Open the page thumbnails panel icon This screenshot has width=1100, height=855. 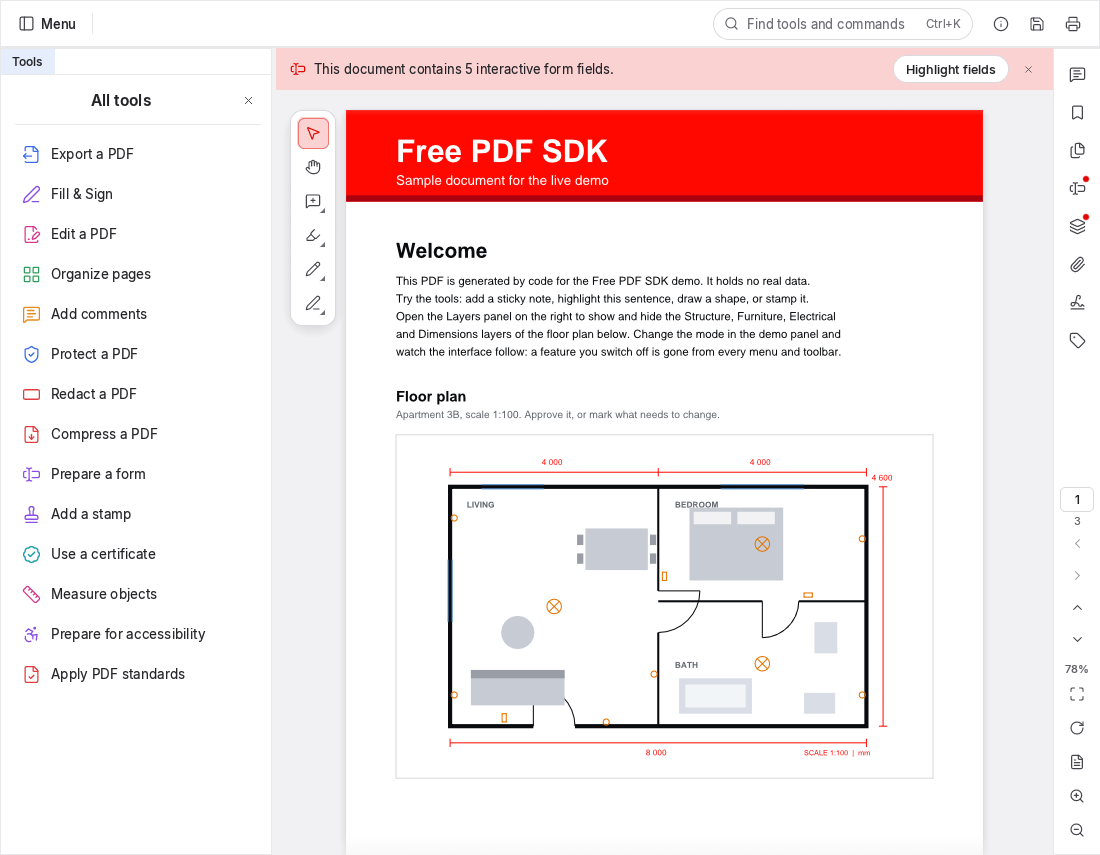pos(1078,150)
